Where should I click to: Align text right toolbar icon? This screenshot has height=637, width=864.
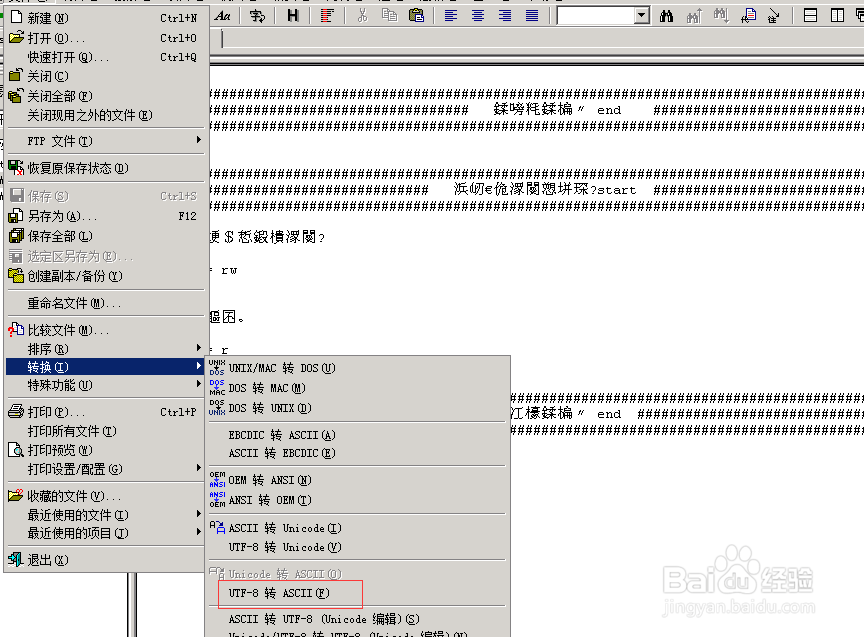505,15
